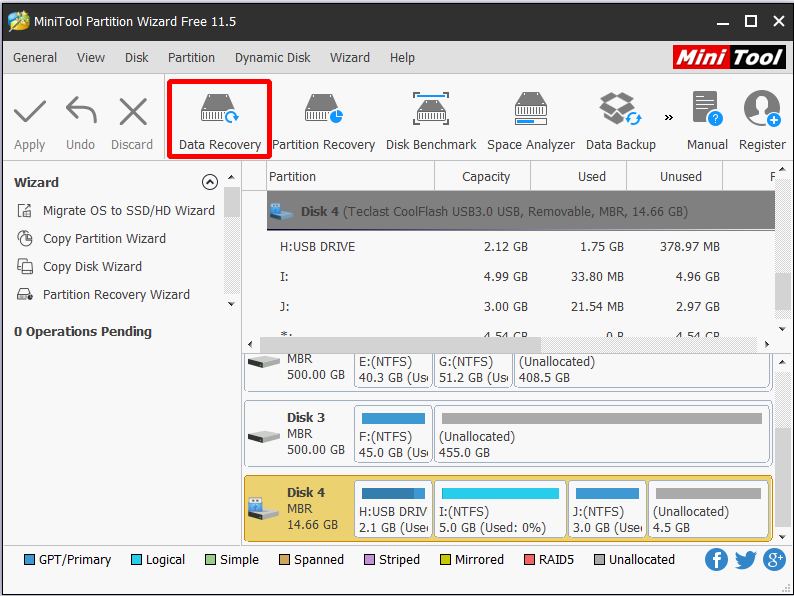The width and height of the screenshot is (794, 596).
Task: Open the Dynamic Disk menu
Action: [x=272, y=58]
